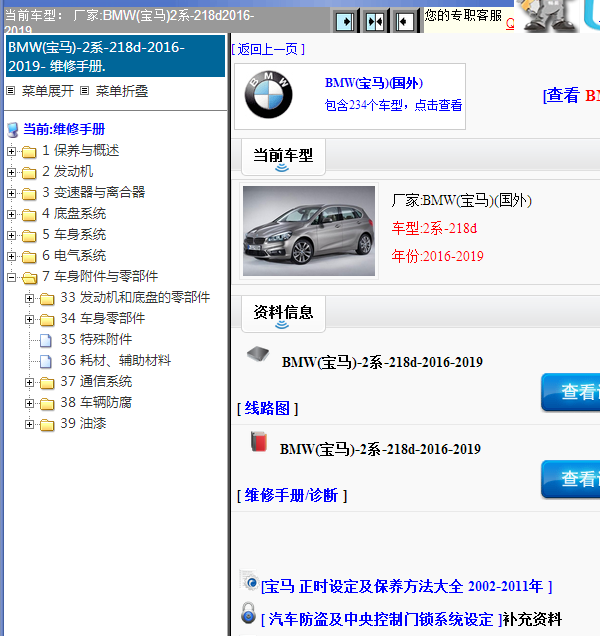Screen dimensions: 600x636
Task: Click the split-center panel layout icon
Action: pyautogui.click(x=375, y=21)
